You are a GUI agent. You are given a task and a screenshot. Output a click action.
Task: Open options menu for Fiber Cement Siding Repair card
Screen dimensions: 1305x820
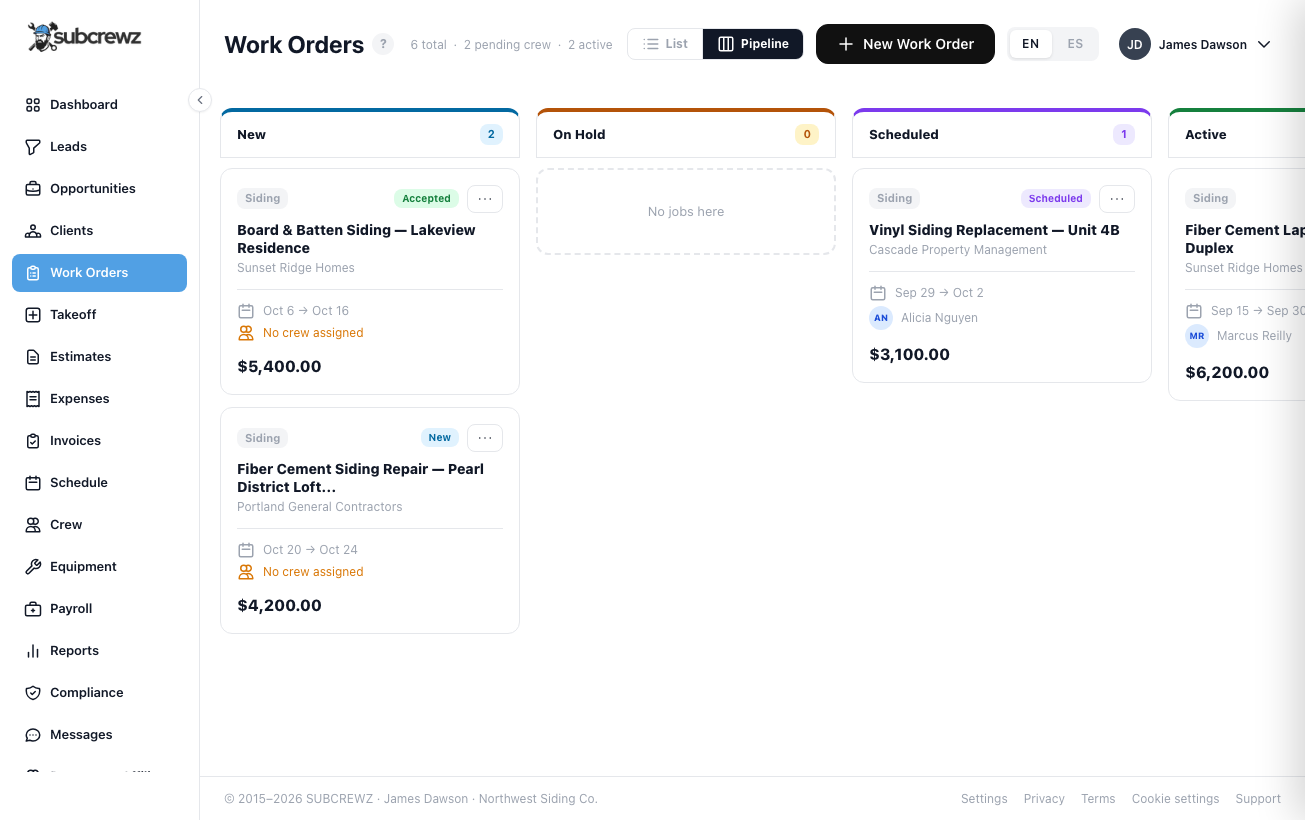coord(485,438)
